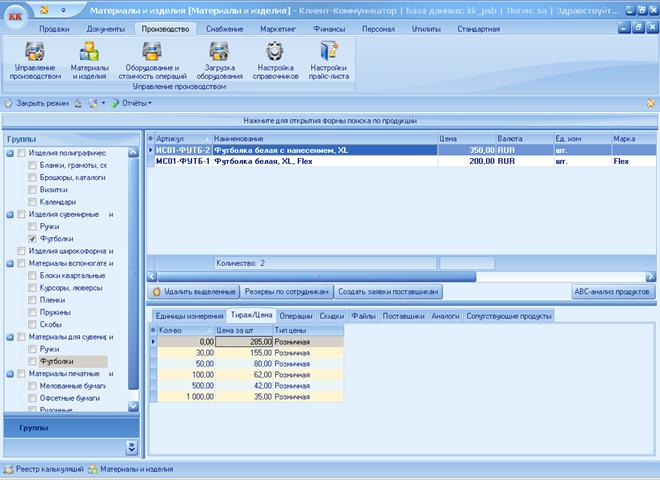This screenshot has width=660, height=480.
Task: Click Удалить выделенные button
Action: click(x=194, y=291)
